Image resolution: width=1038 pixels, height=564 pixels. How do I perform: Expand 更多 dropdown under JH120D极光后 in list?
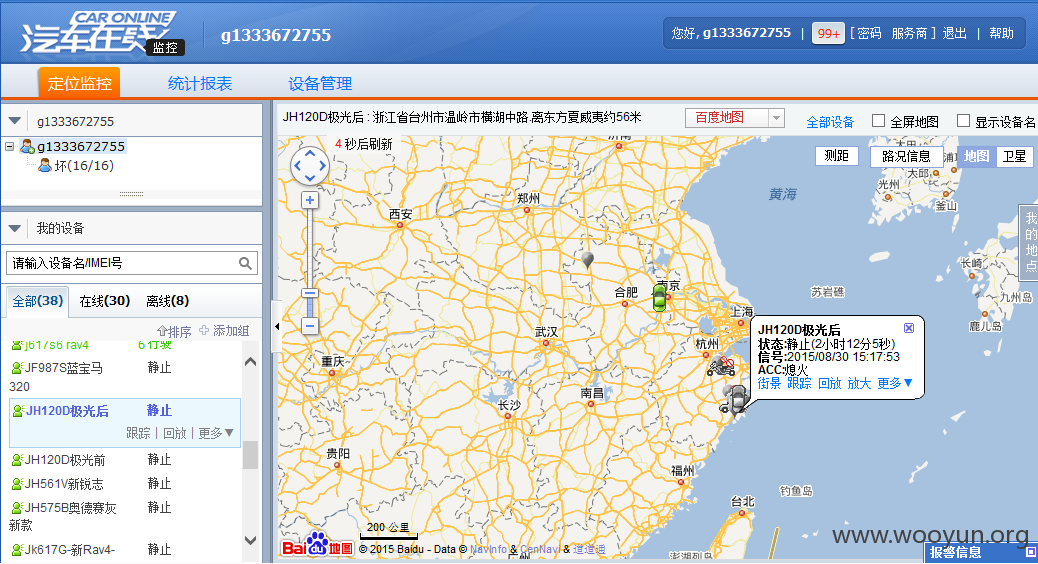click(x=216, y=433)
